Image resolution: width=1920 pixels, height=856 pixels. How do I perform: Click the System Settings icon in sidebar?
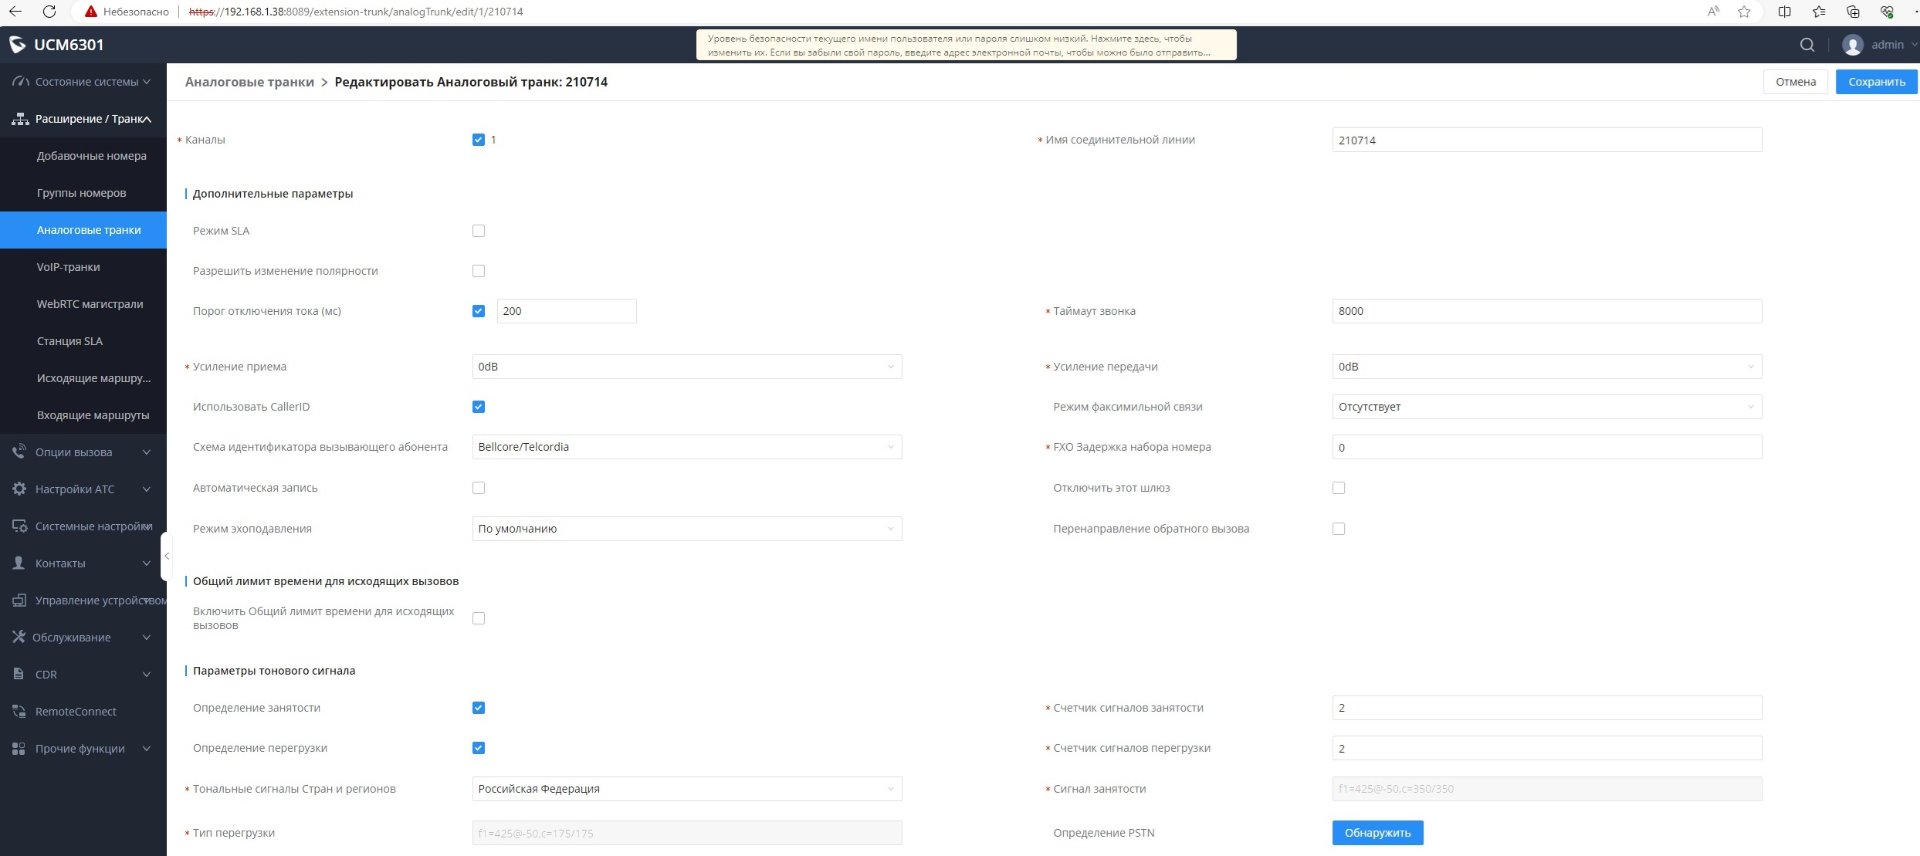pyautogui.click(x=19, y=526)
